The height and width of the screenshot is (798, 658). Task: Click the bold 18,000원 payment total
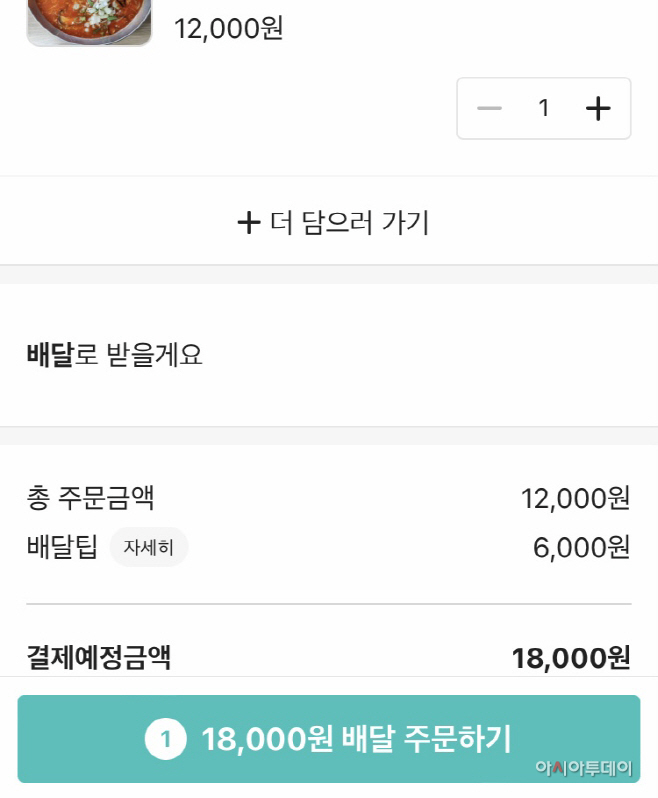[571, 658]
